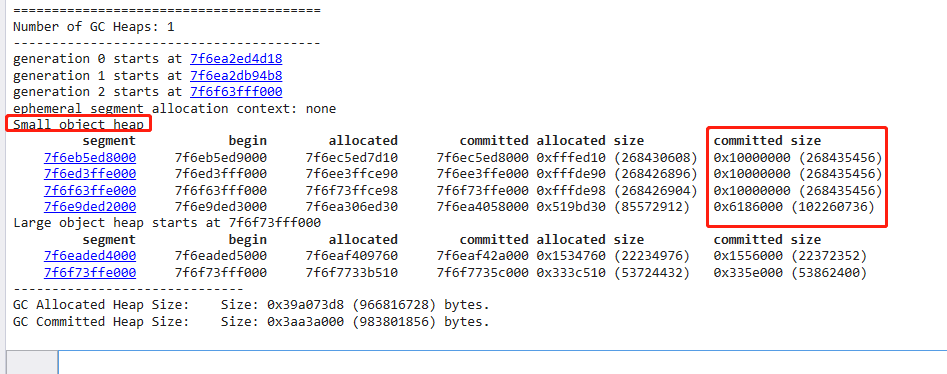The width and height of the screenshot is (947, 374).
Task: Click the GC Allocated Heap Size line
Action: (251, 305)
